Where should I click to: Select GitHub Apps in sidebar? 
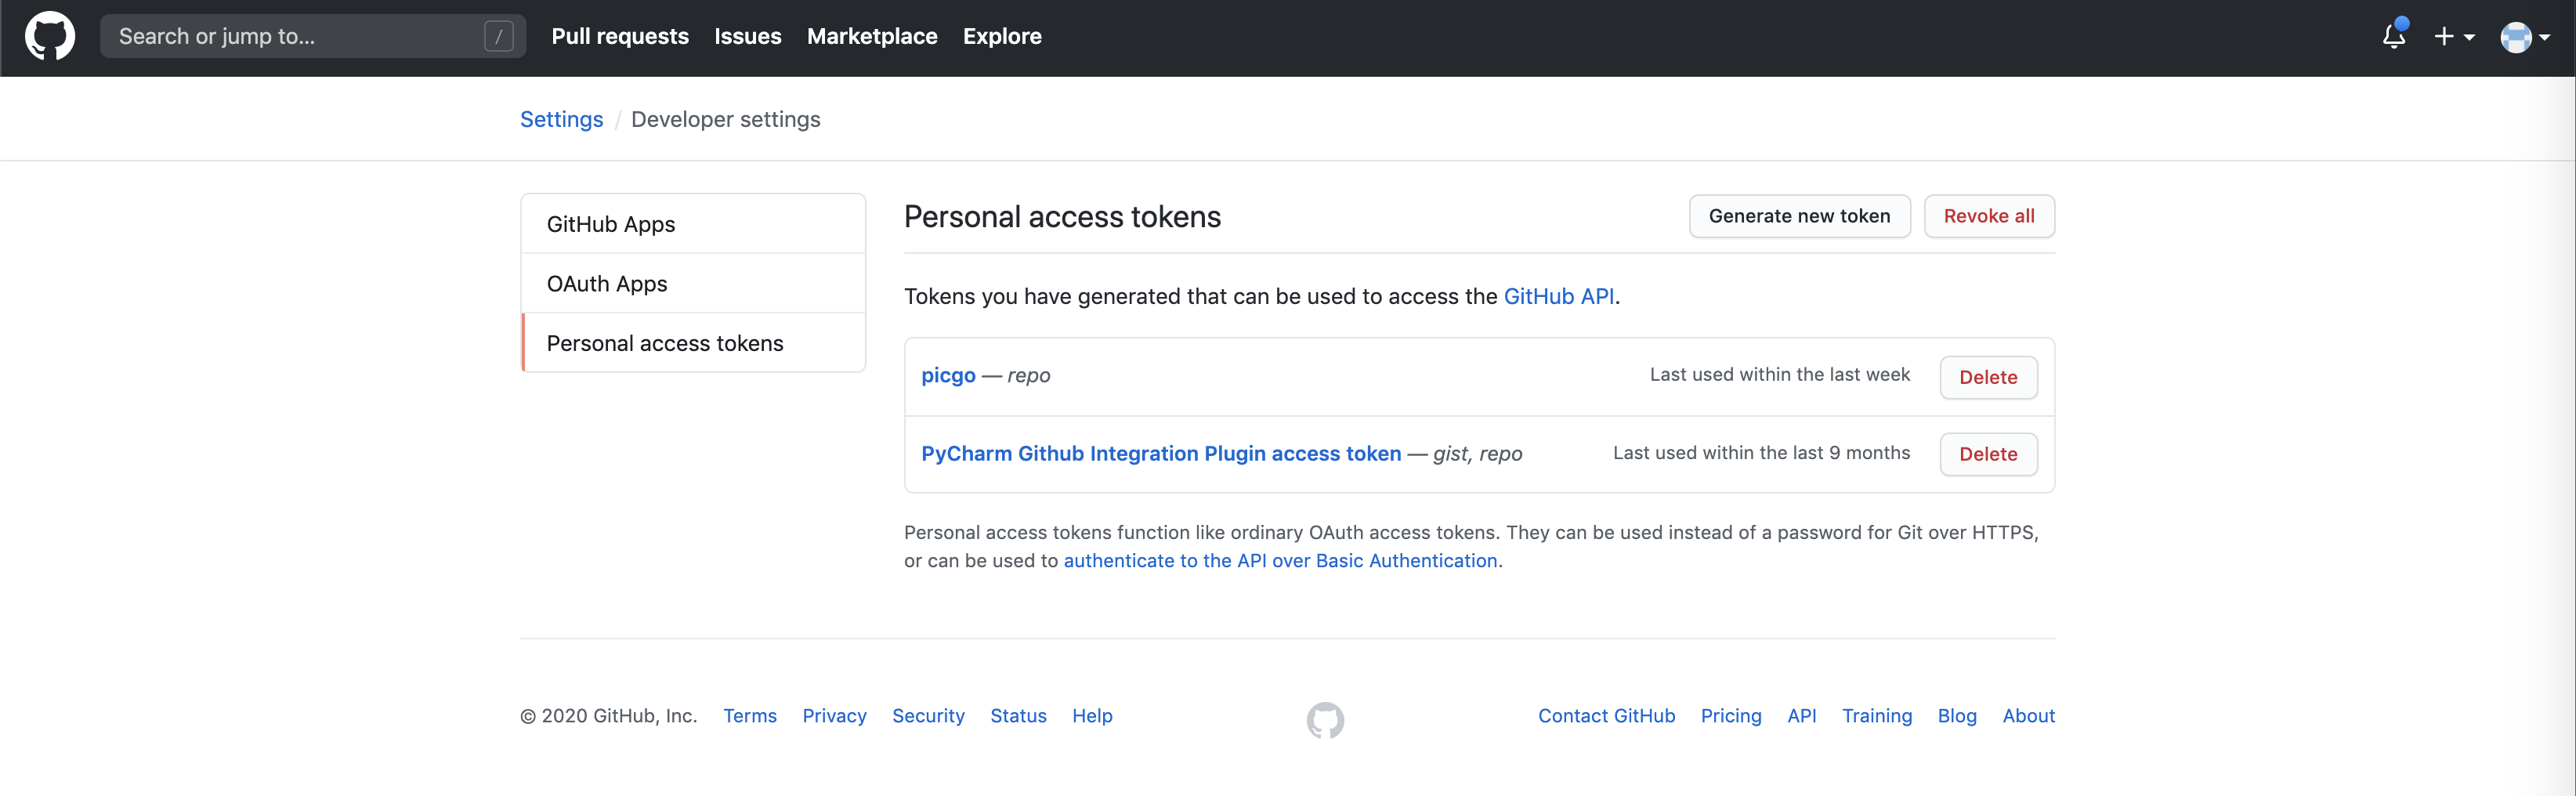point(611,224)
